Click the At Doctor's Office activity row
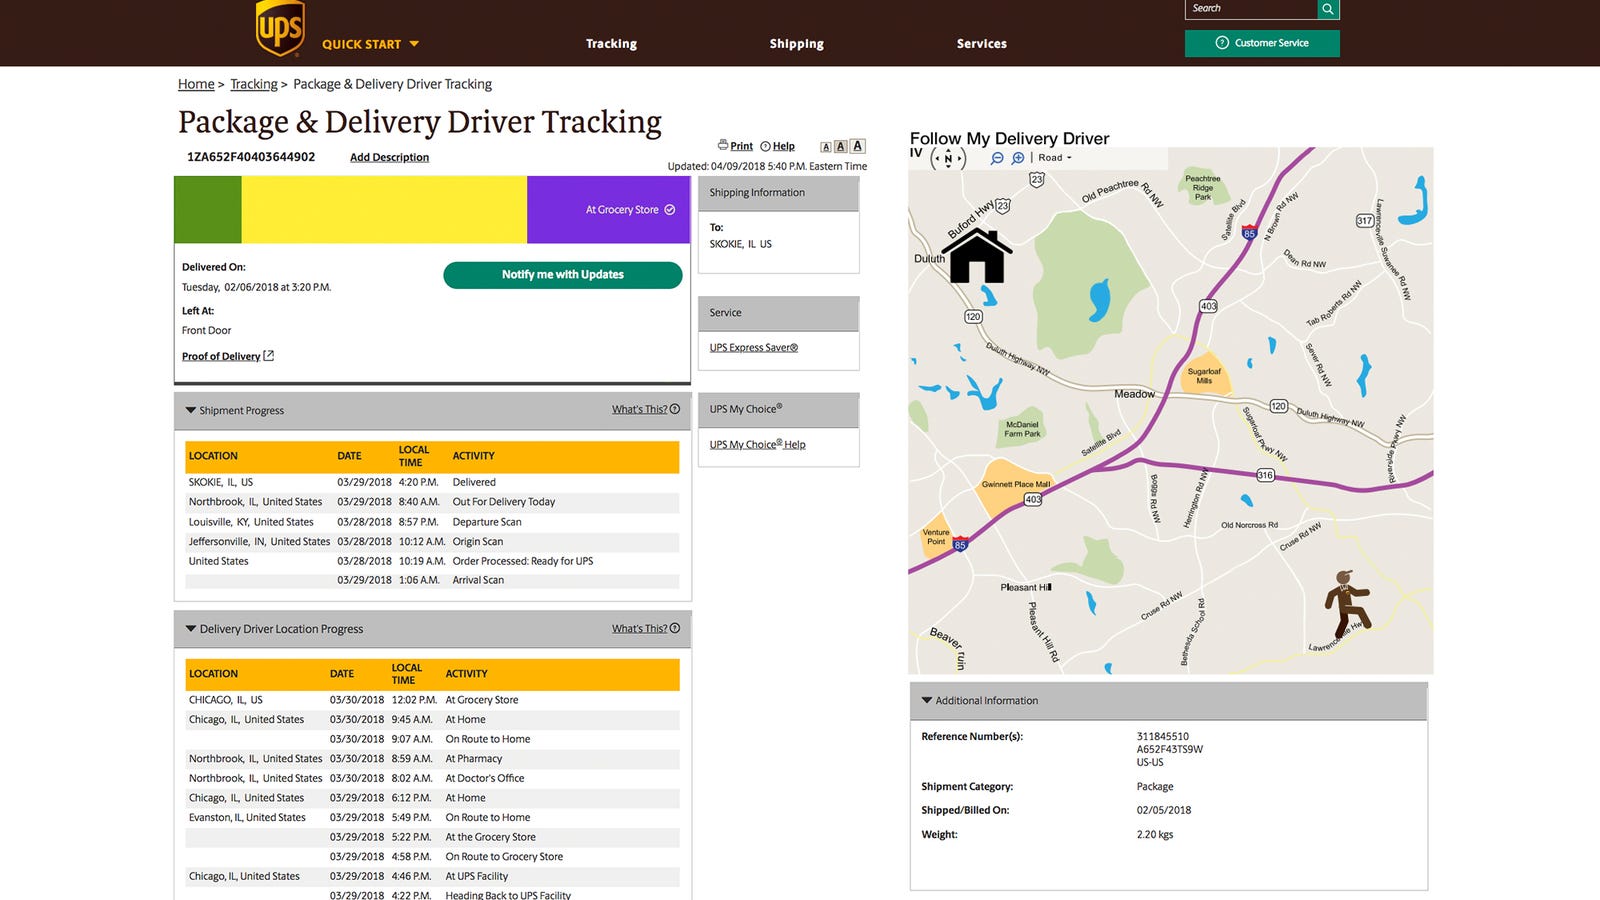 [x=432, y=778]
